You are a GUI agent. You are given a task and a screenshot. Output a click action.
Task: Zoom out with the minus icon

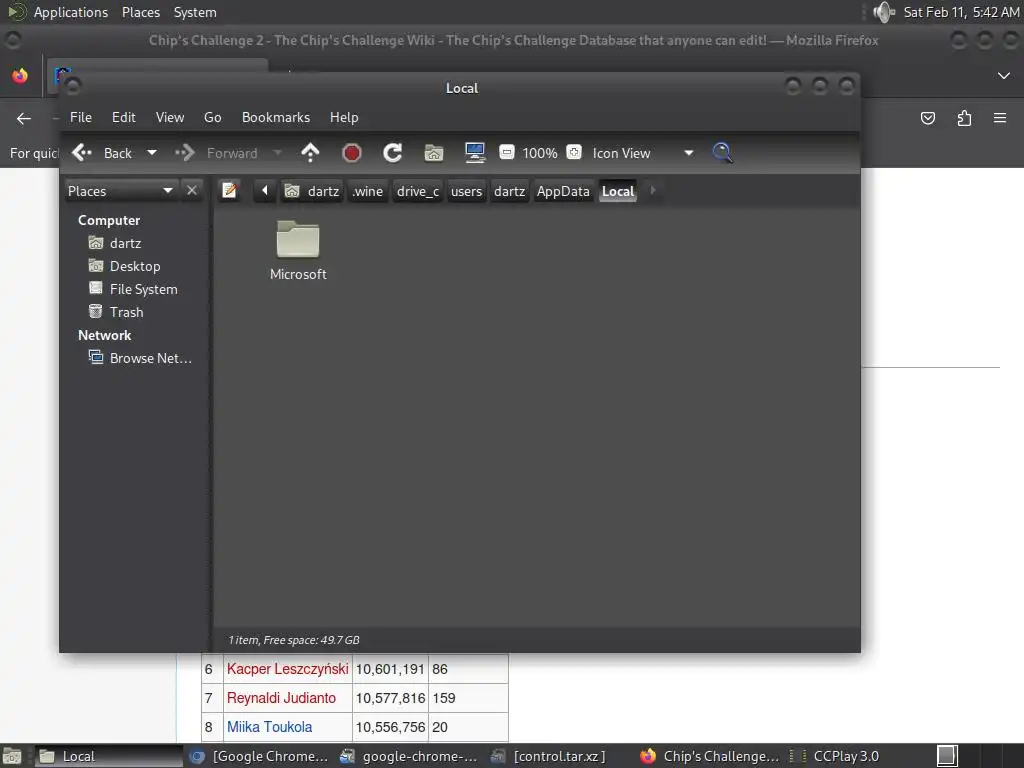coord(507,152)
